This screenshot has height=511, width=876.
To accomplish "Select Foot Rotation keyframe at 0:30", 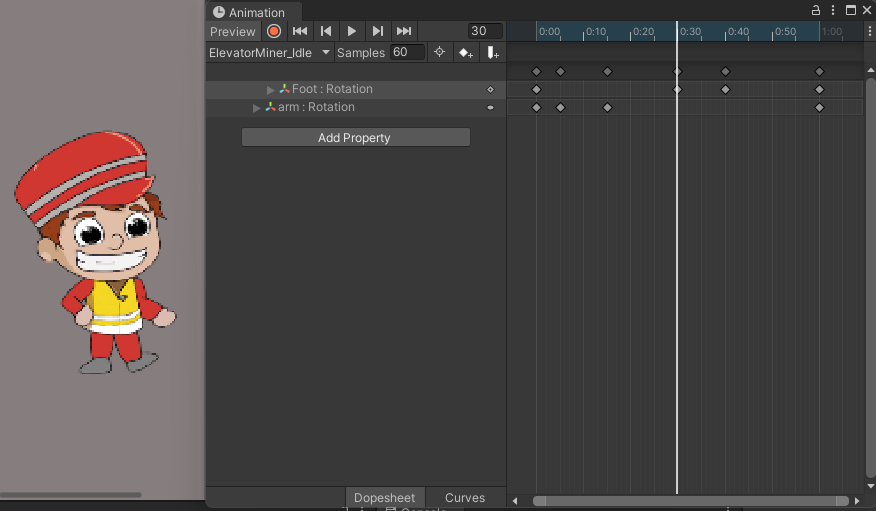I will (677, 89).
